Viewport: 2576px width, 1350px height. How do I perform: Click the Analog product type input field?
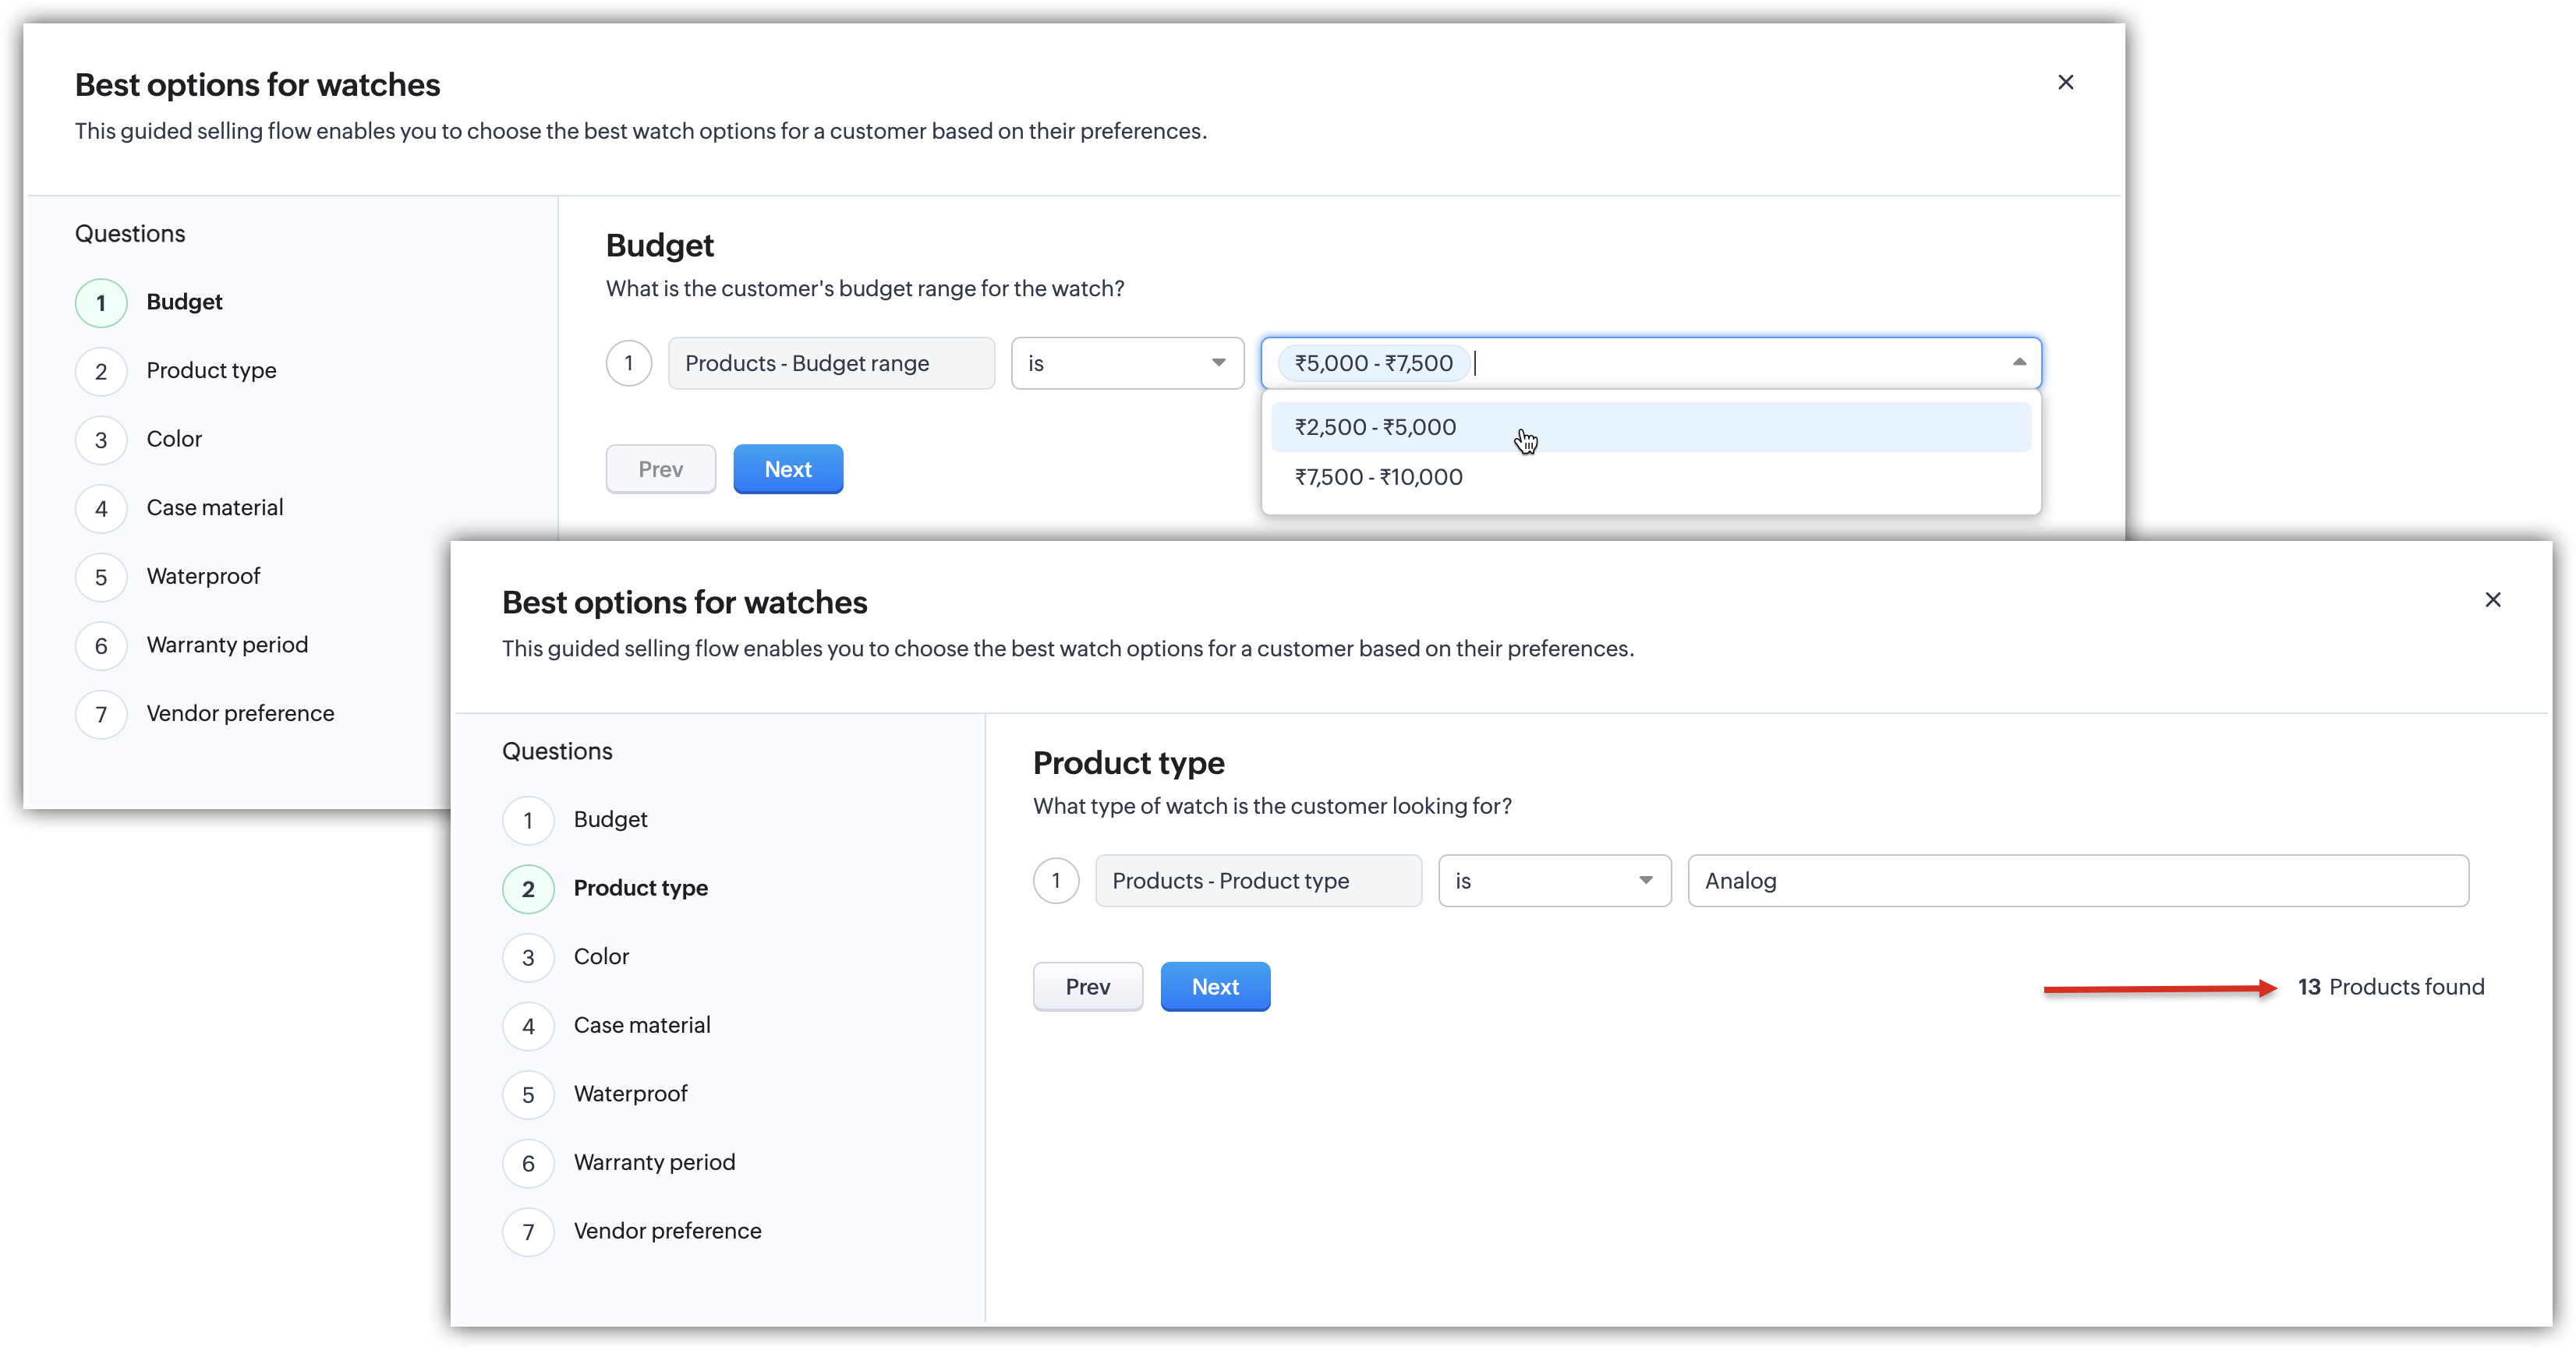click(x=2078, y=881)
